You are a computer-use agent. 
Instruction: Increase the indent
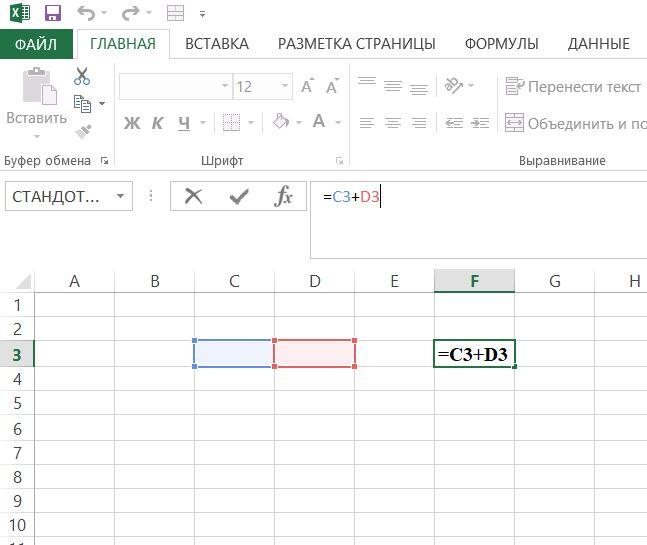coord(480,123)
